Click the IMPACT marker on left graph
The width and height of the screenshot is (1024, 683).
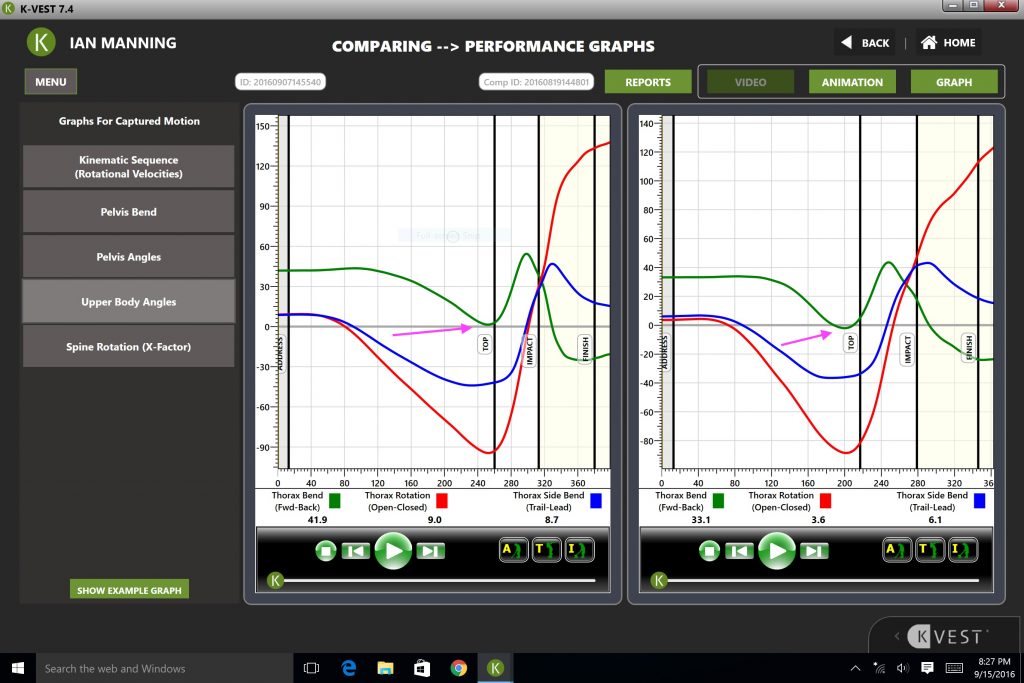click(x=529, y=350)
